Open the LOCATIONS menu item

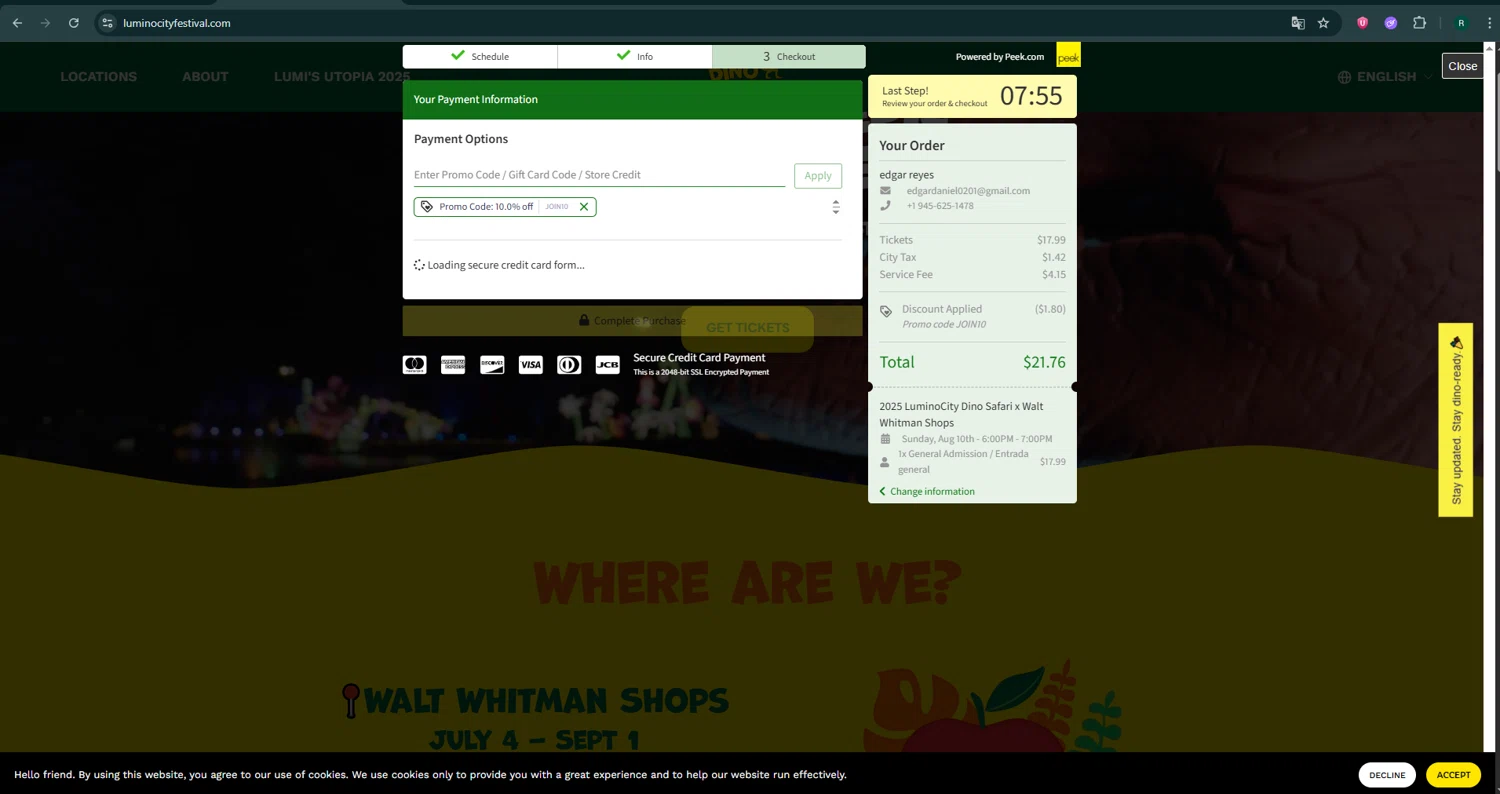[99, 77]
